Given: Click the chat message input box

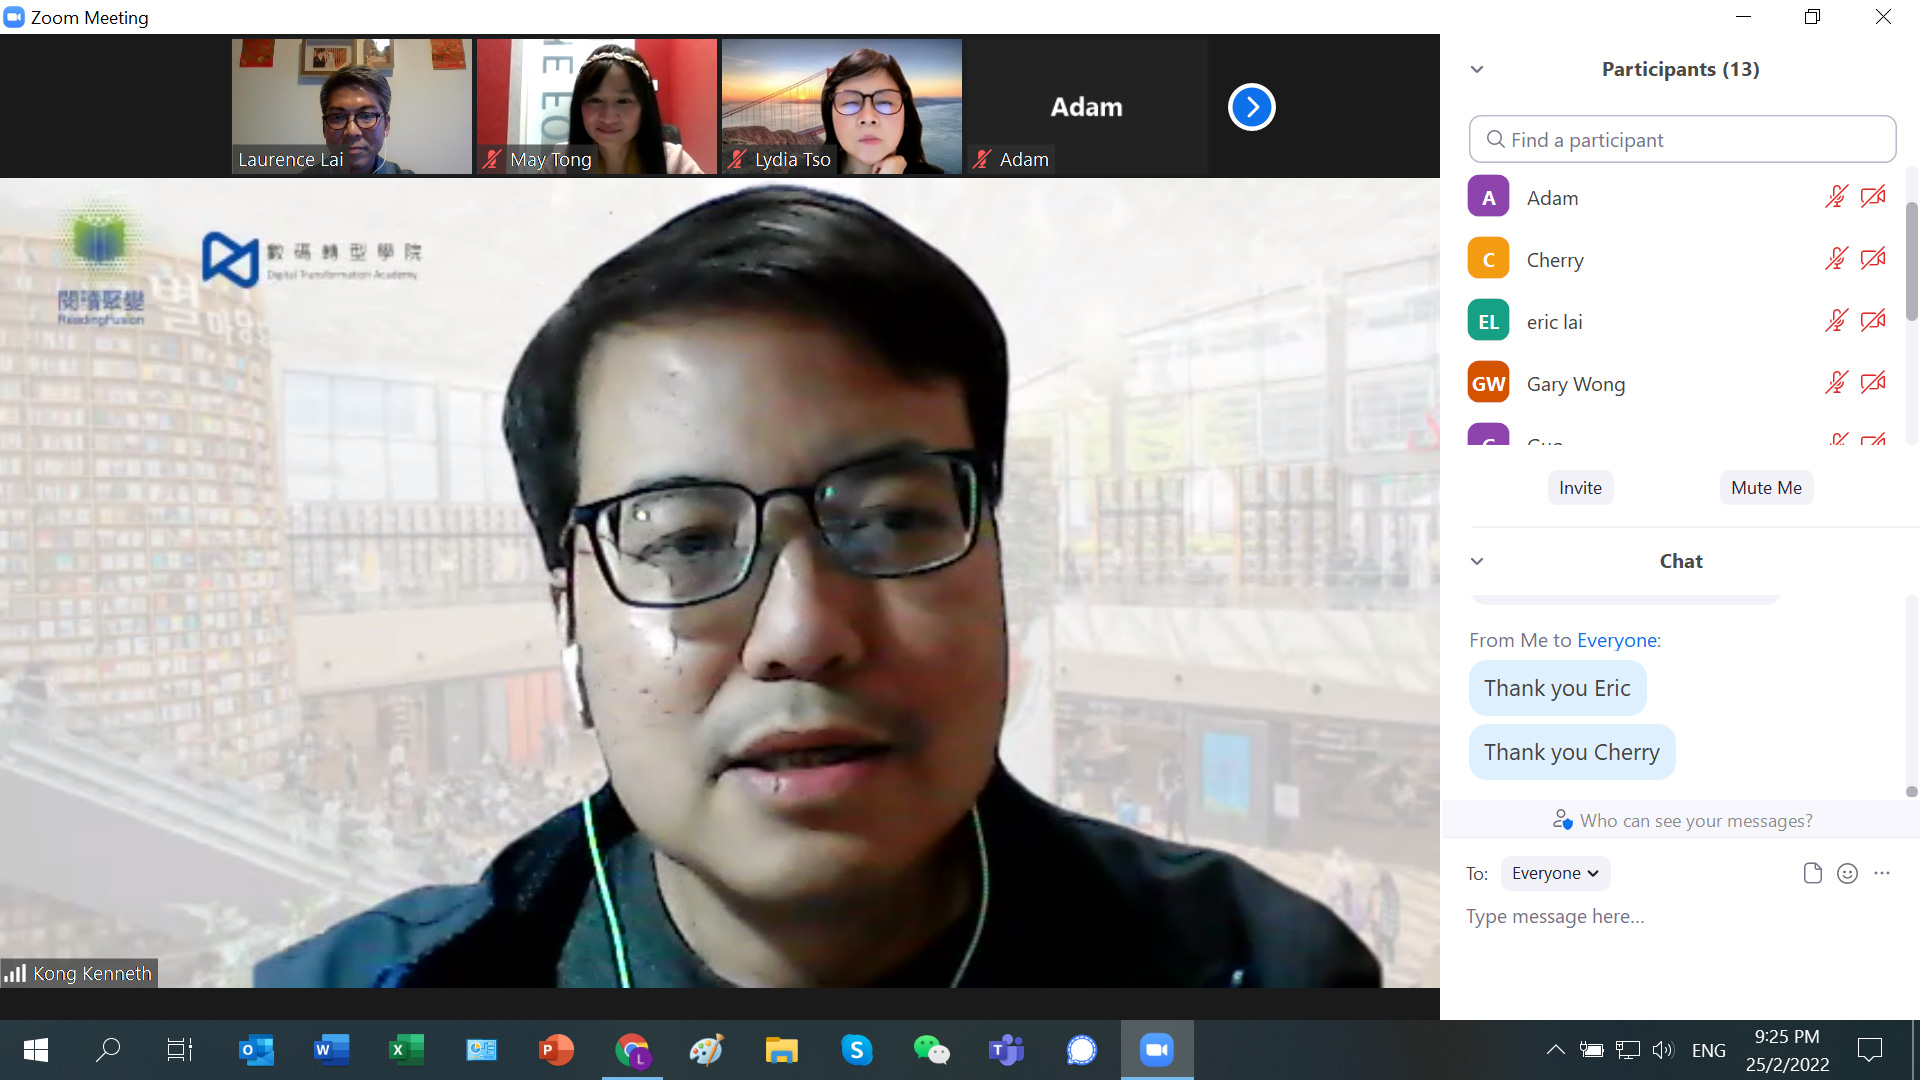Looking at the screenshot, I should pos(1680,917).
